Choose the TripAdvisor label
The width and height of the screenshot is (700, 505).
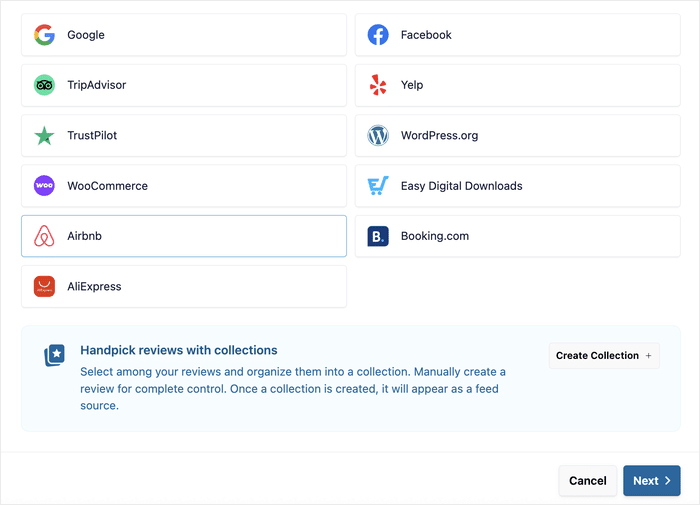pos(96,85)
